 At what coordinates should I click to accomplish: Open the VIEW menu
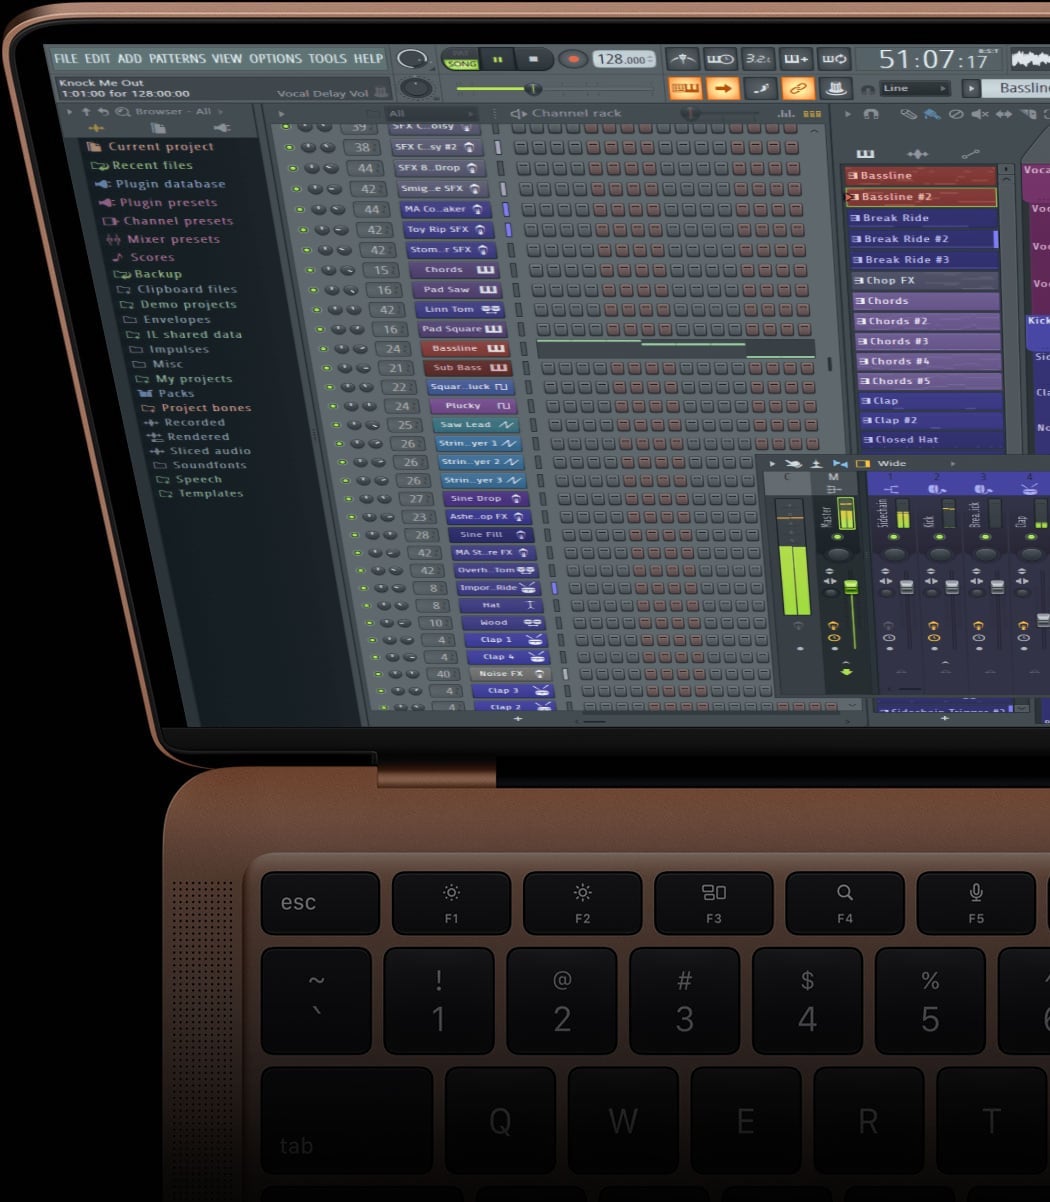(227, 58)
